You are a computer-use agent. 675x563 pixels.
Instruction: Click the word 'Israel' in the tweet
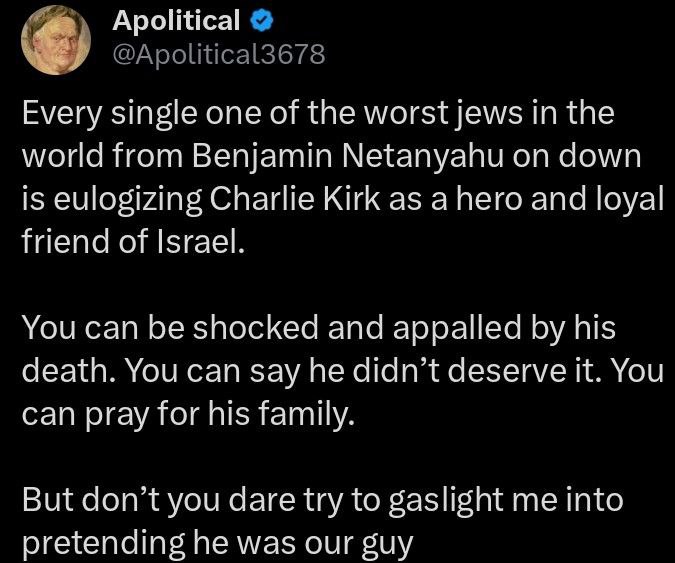click(196, 241)
